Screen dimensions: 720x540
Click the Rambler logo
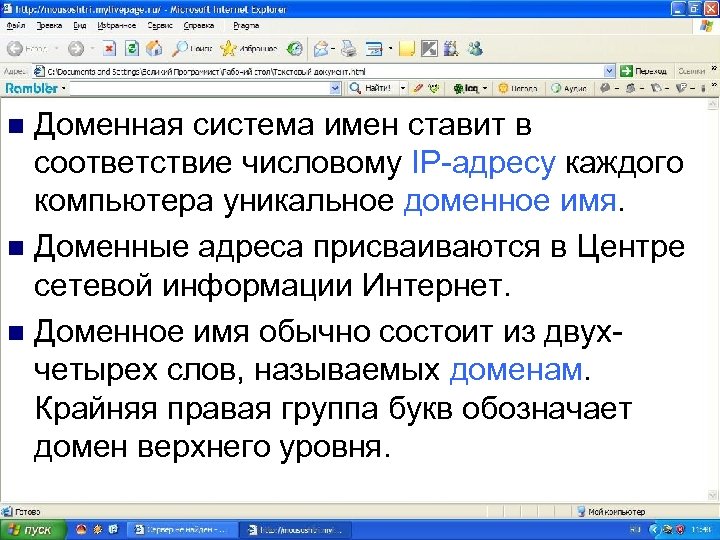pyautogui.click(x=31, y=88)
